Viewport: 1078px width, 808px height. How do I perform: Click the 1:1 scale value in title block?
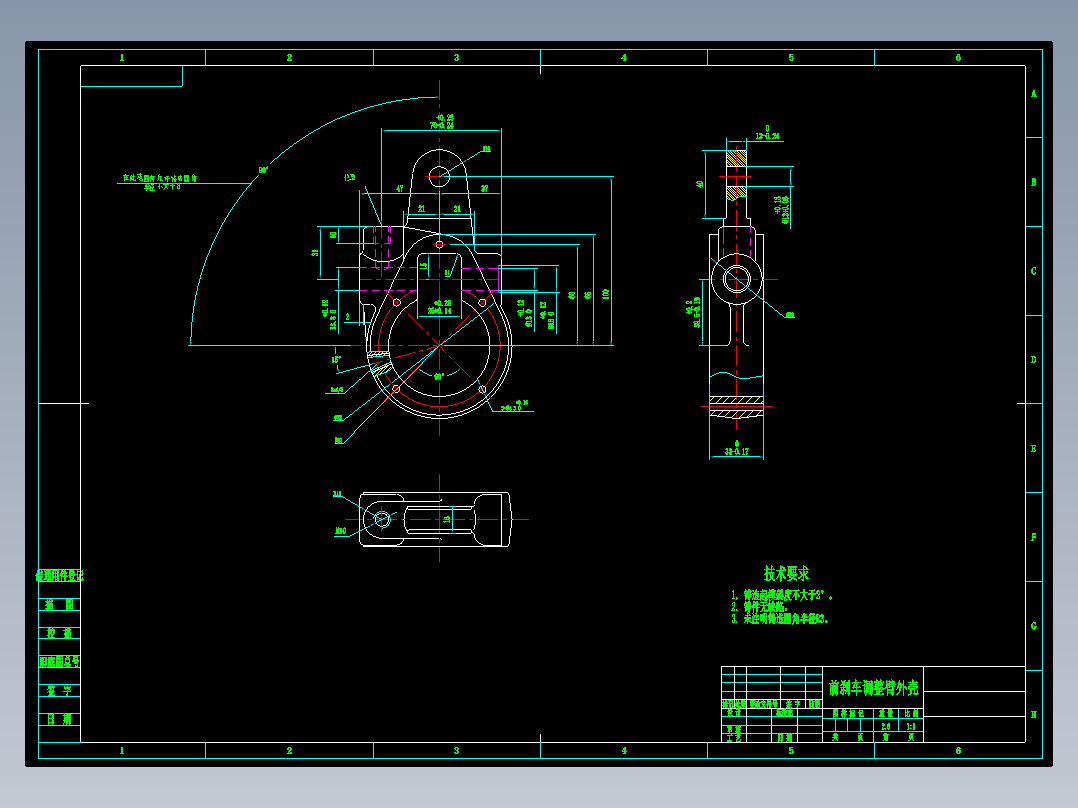point(911,726)
